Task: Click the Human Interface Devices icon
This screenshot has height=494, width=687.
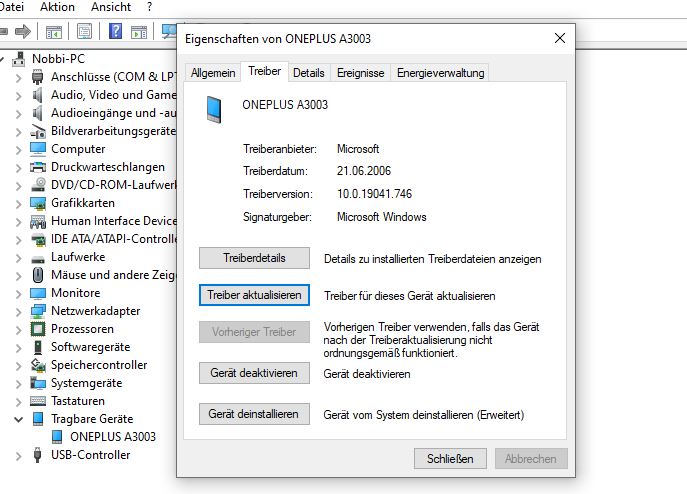Action: pos(38,221)
